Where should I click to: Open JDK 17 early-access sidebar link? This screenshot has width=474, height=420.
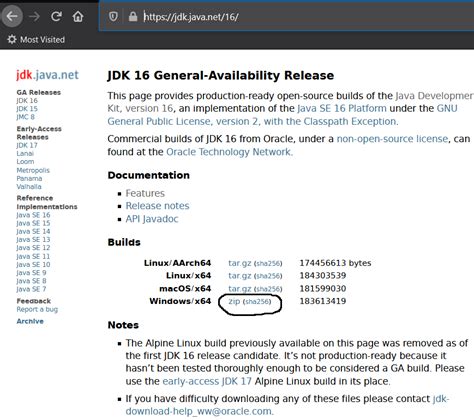point(27,145)
